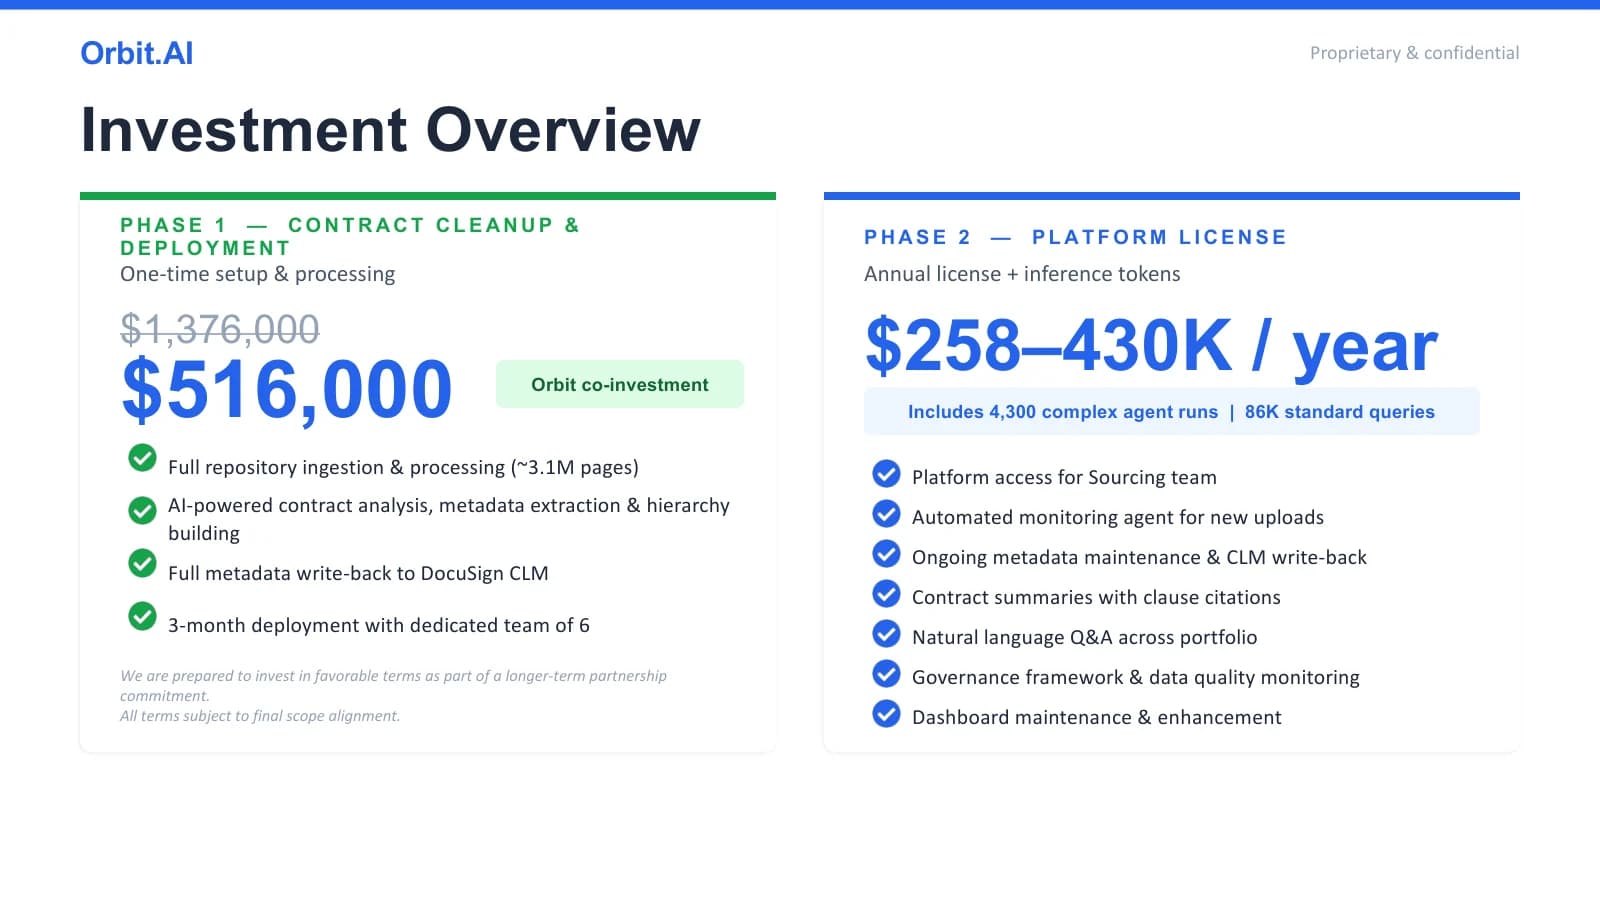
Task: Click the blue checkmark beside Ongoing metadata maintenance
Action: click(x=886, y=553)
